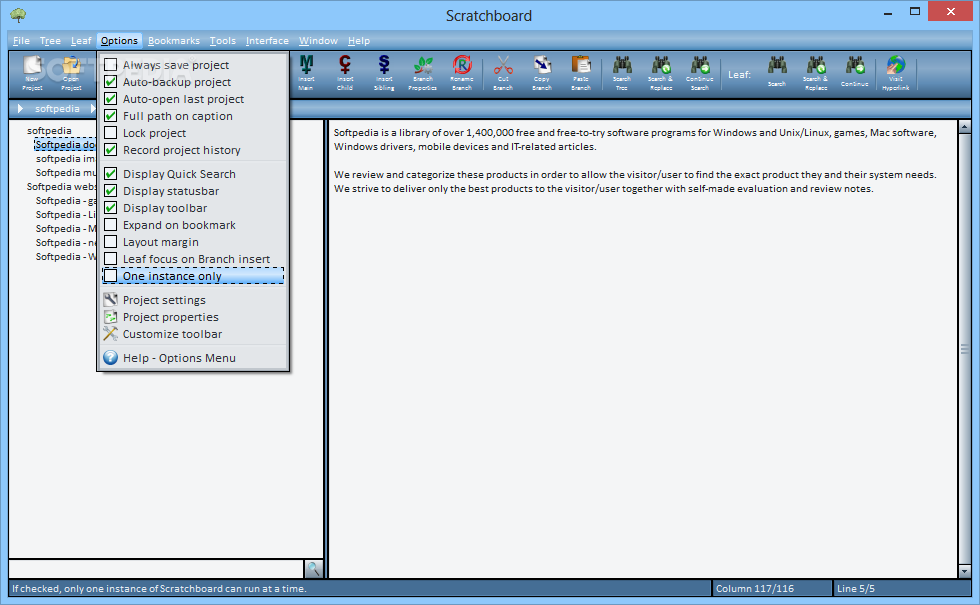Enable Expand on bookmark

111,224
